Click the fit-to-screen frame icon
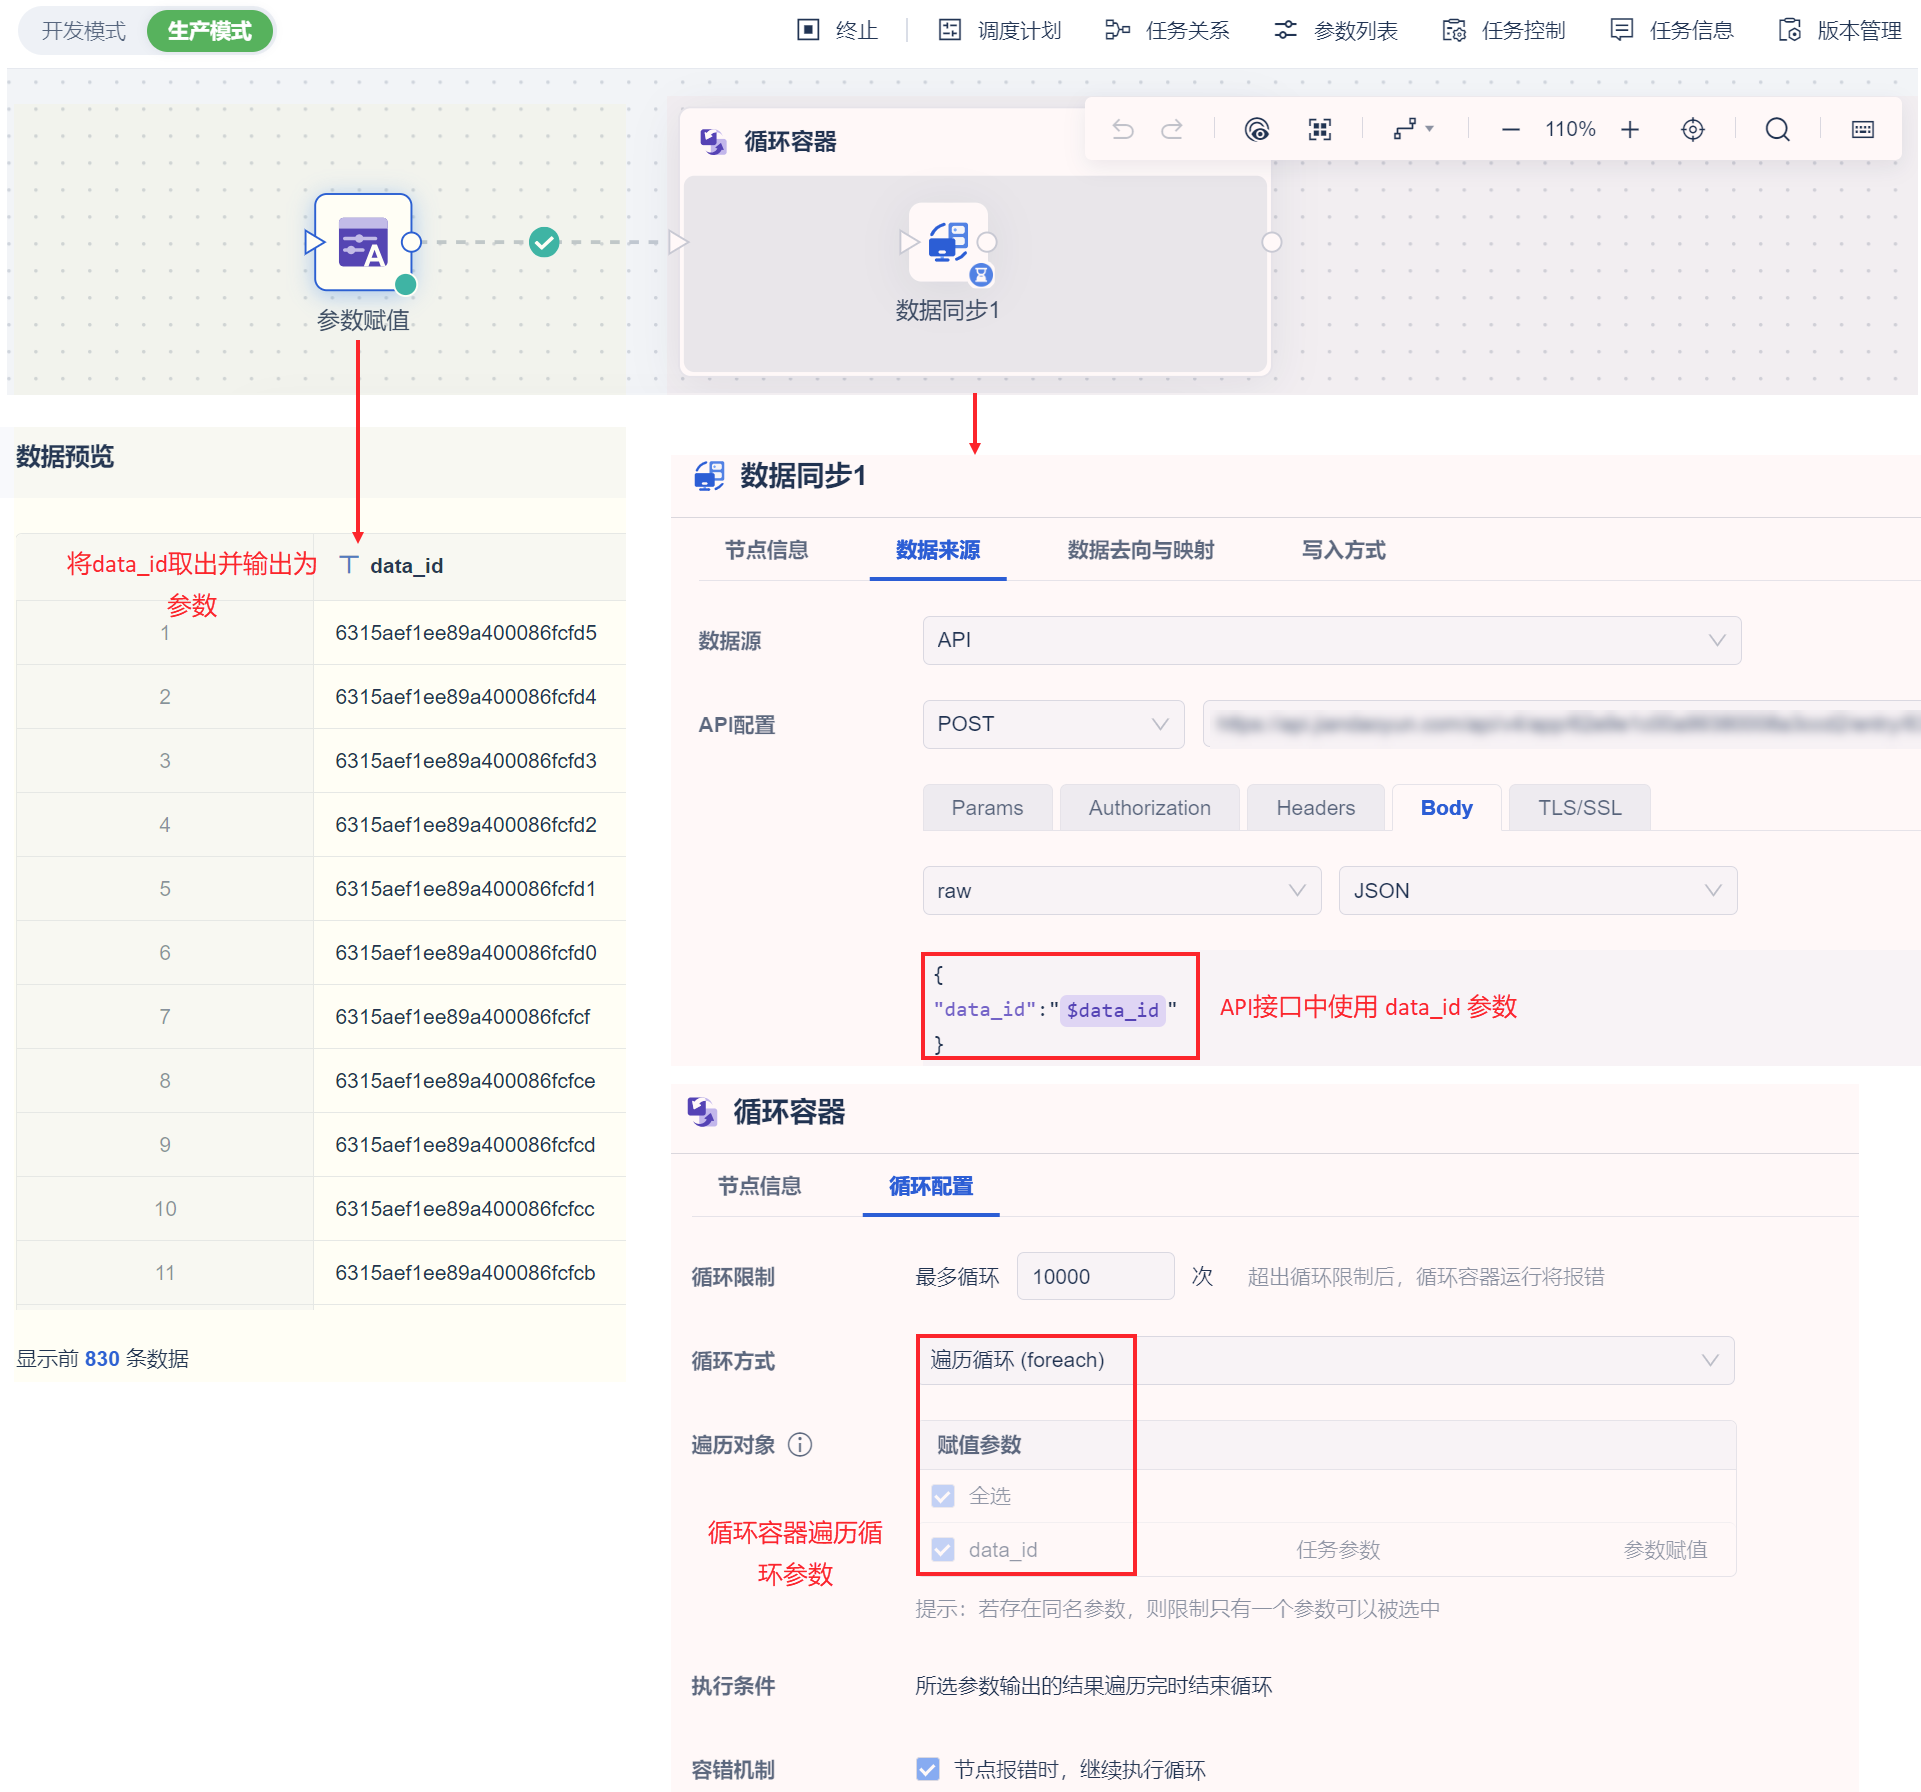This screenshot has width=1921, height=1792. (1320, 130)
